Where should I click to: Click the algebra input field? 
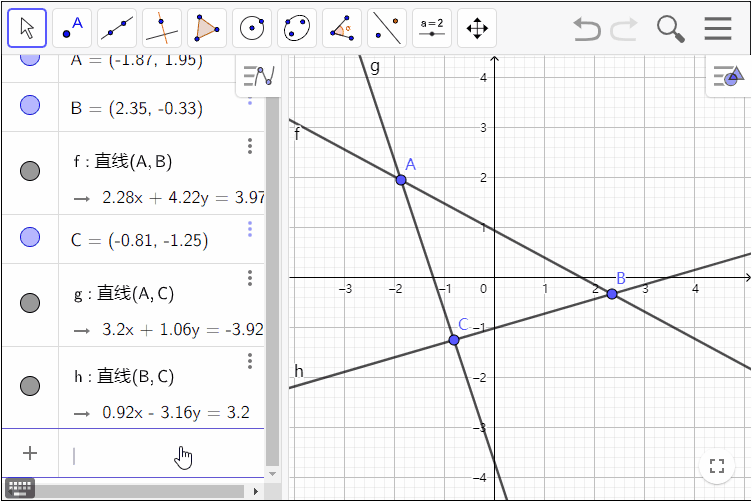[x=160, y=455]
